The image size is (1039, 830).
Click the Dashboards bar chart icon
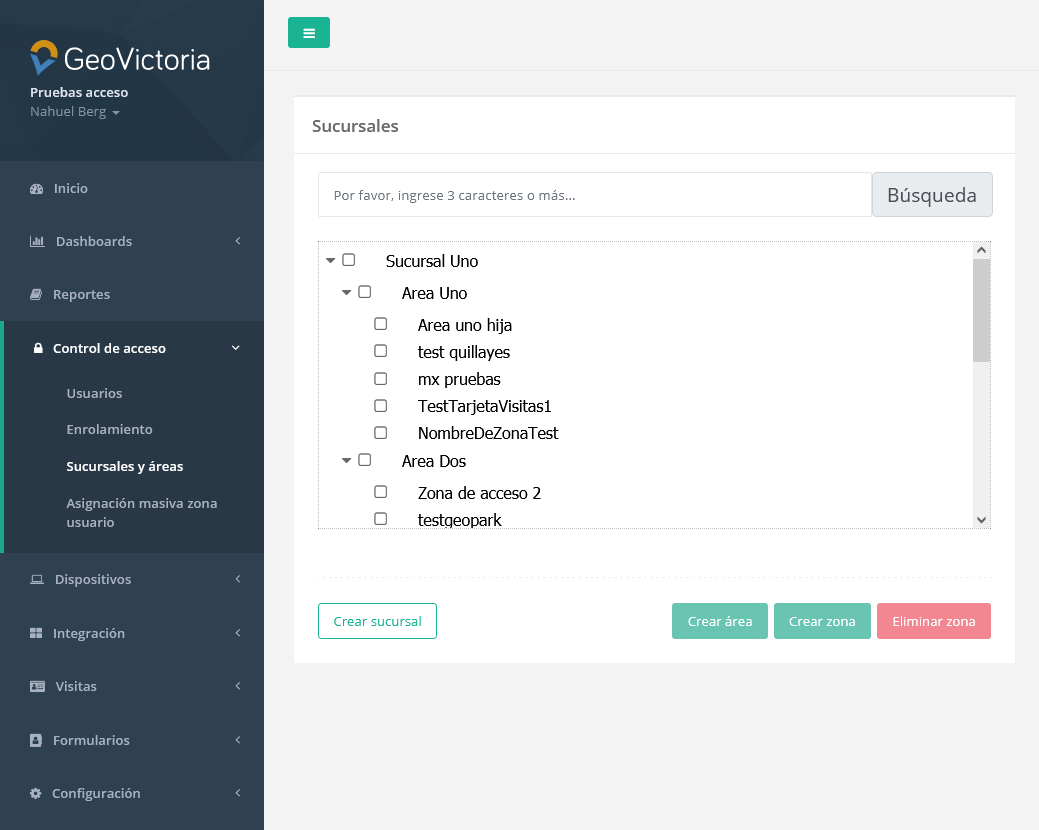click(37, 242)
